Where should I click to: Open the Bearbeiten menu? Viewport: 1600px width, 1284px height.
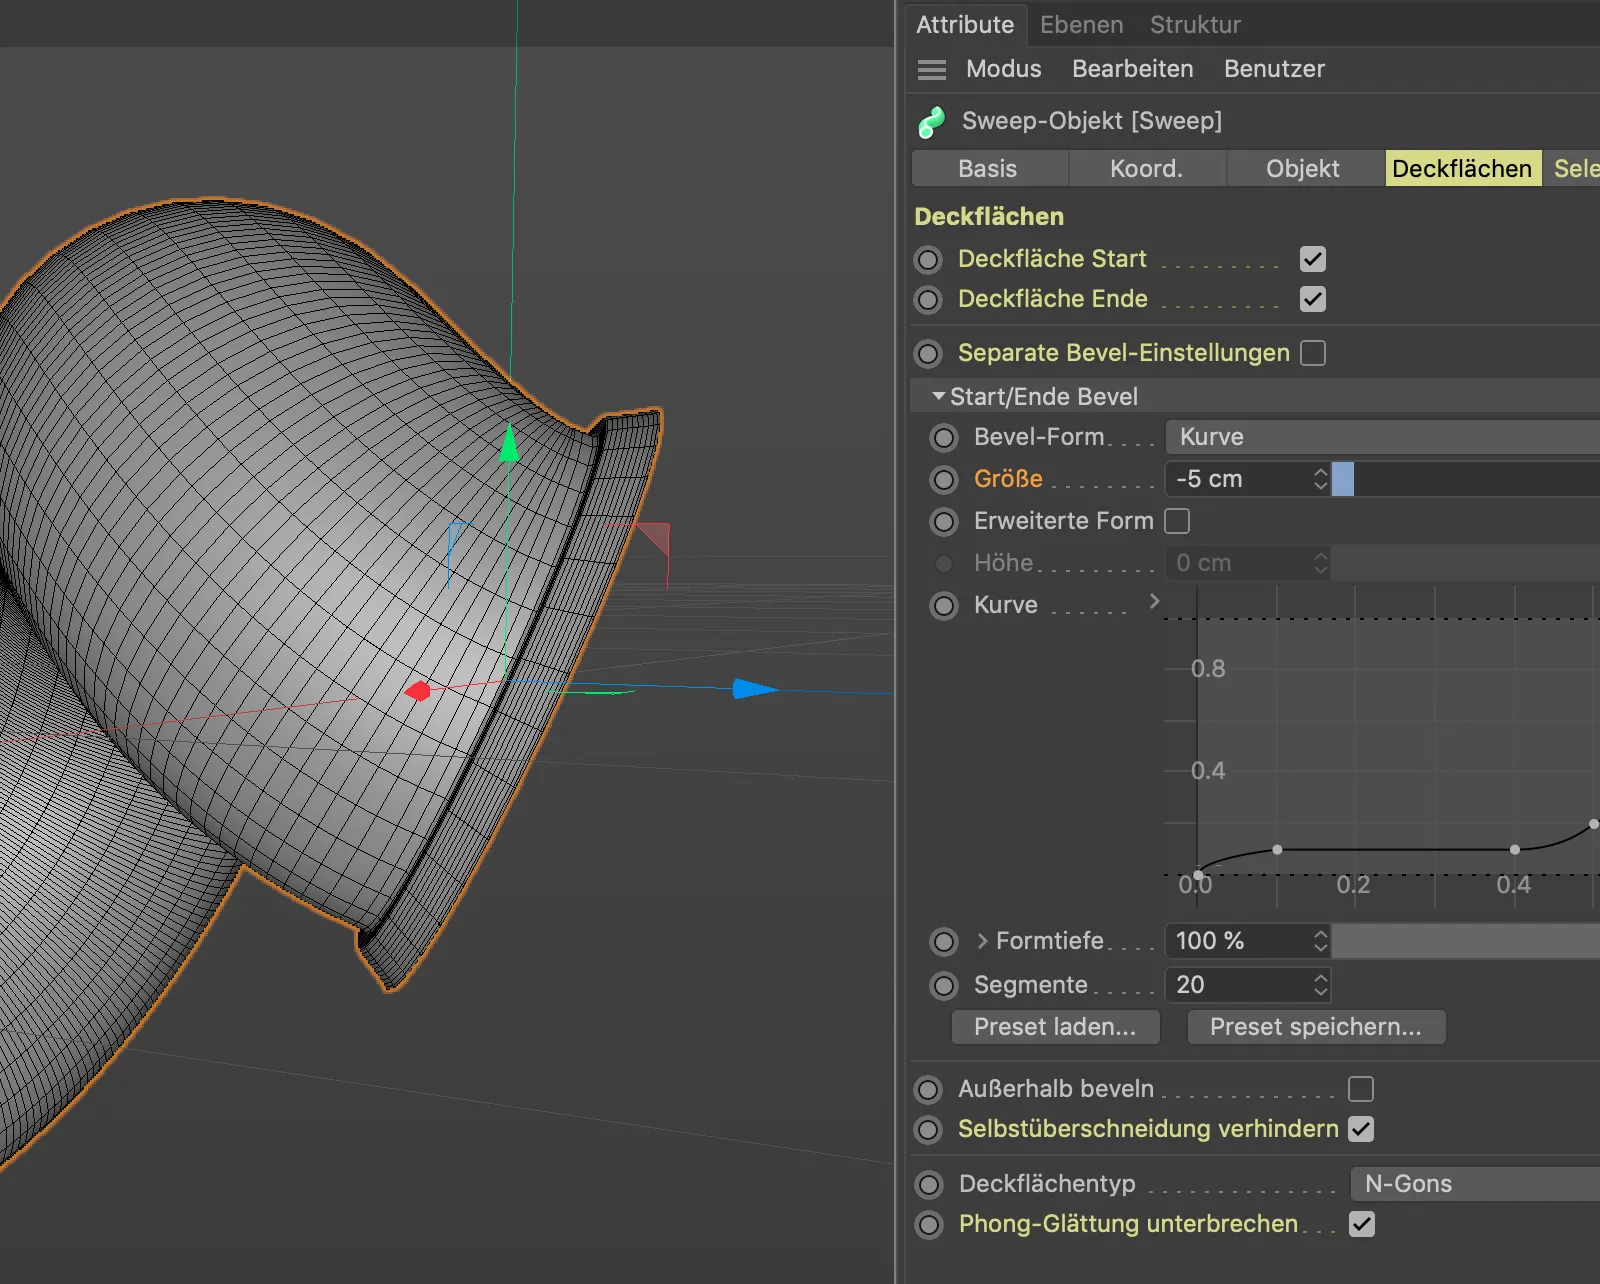(1132, 69)
